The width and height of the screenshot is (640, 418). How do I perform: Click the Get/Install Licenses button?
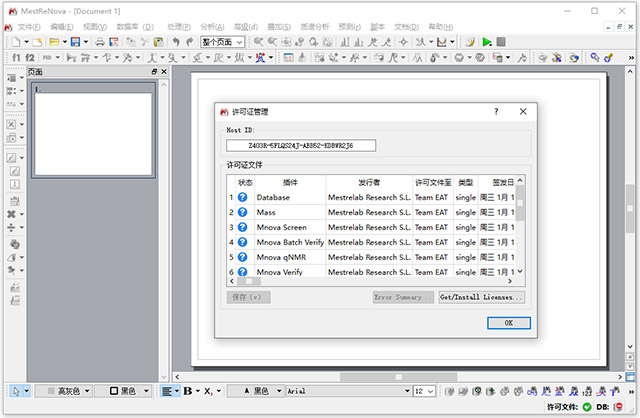[482, 297]
